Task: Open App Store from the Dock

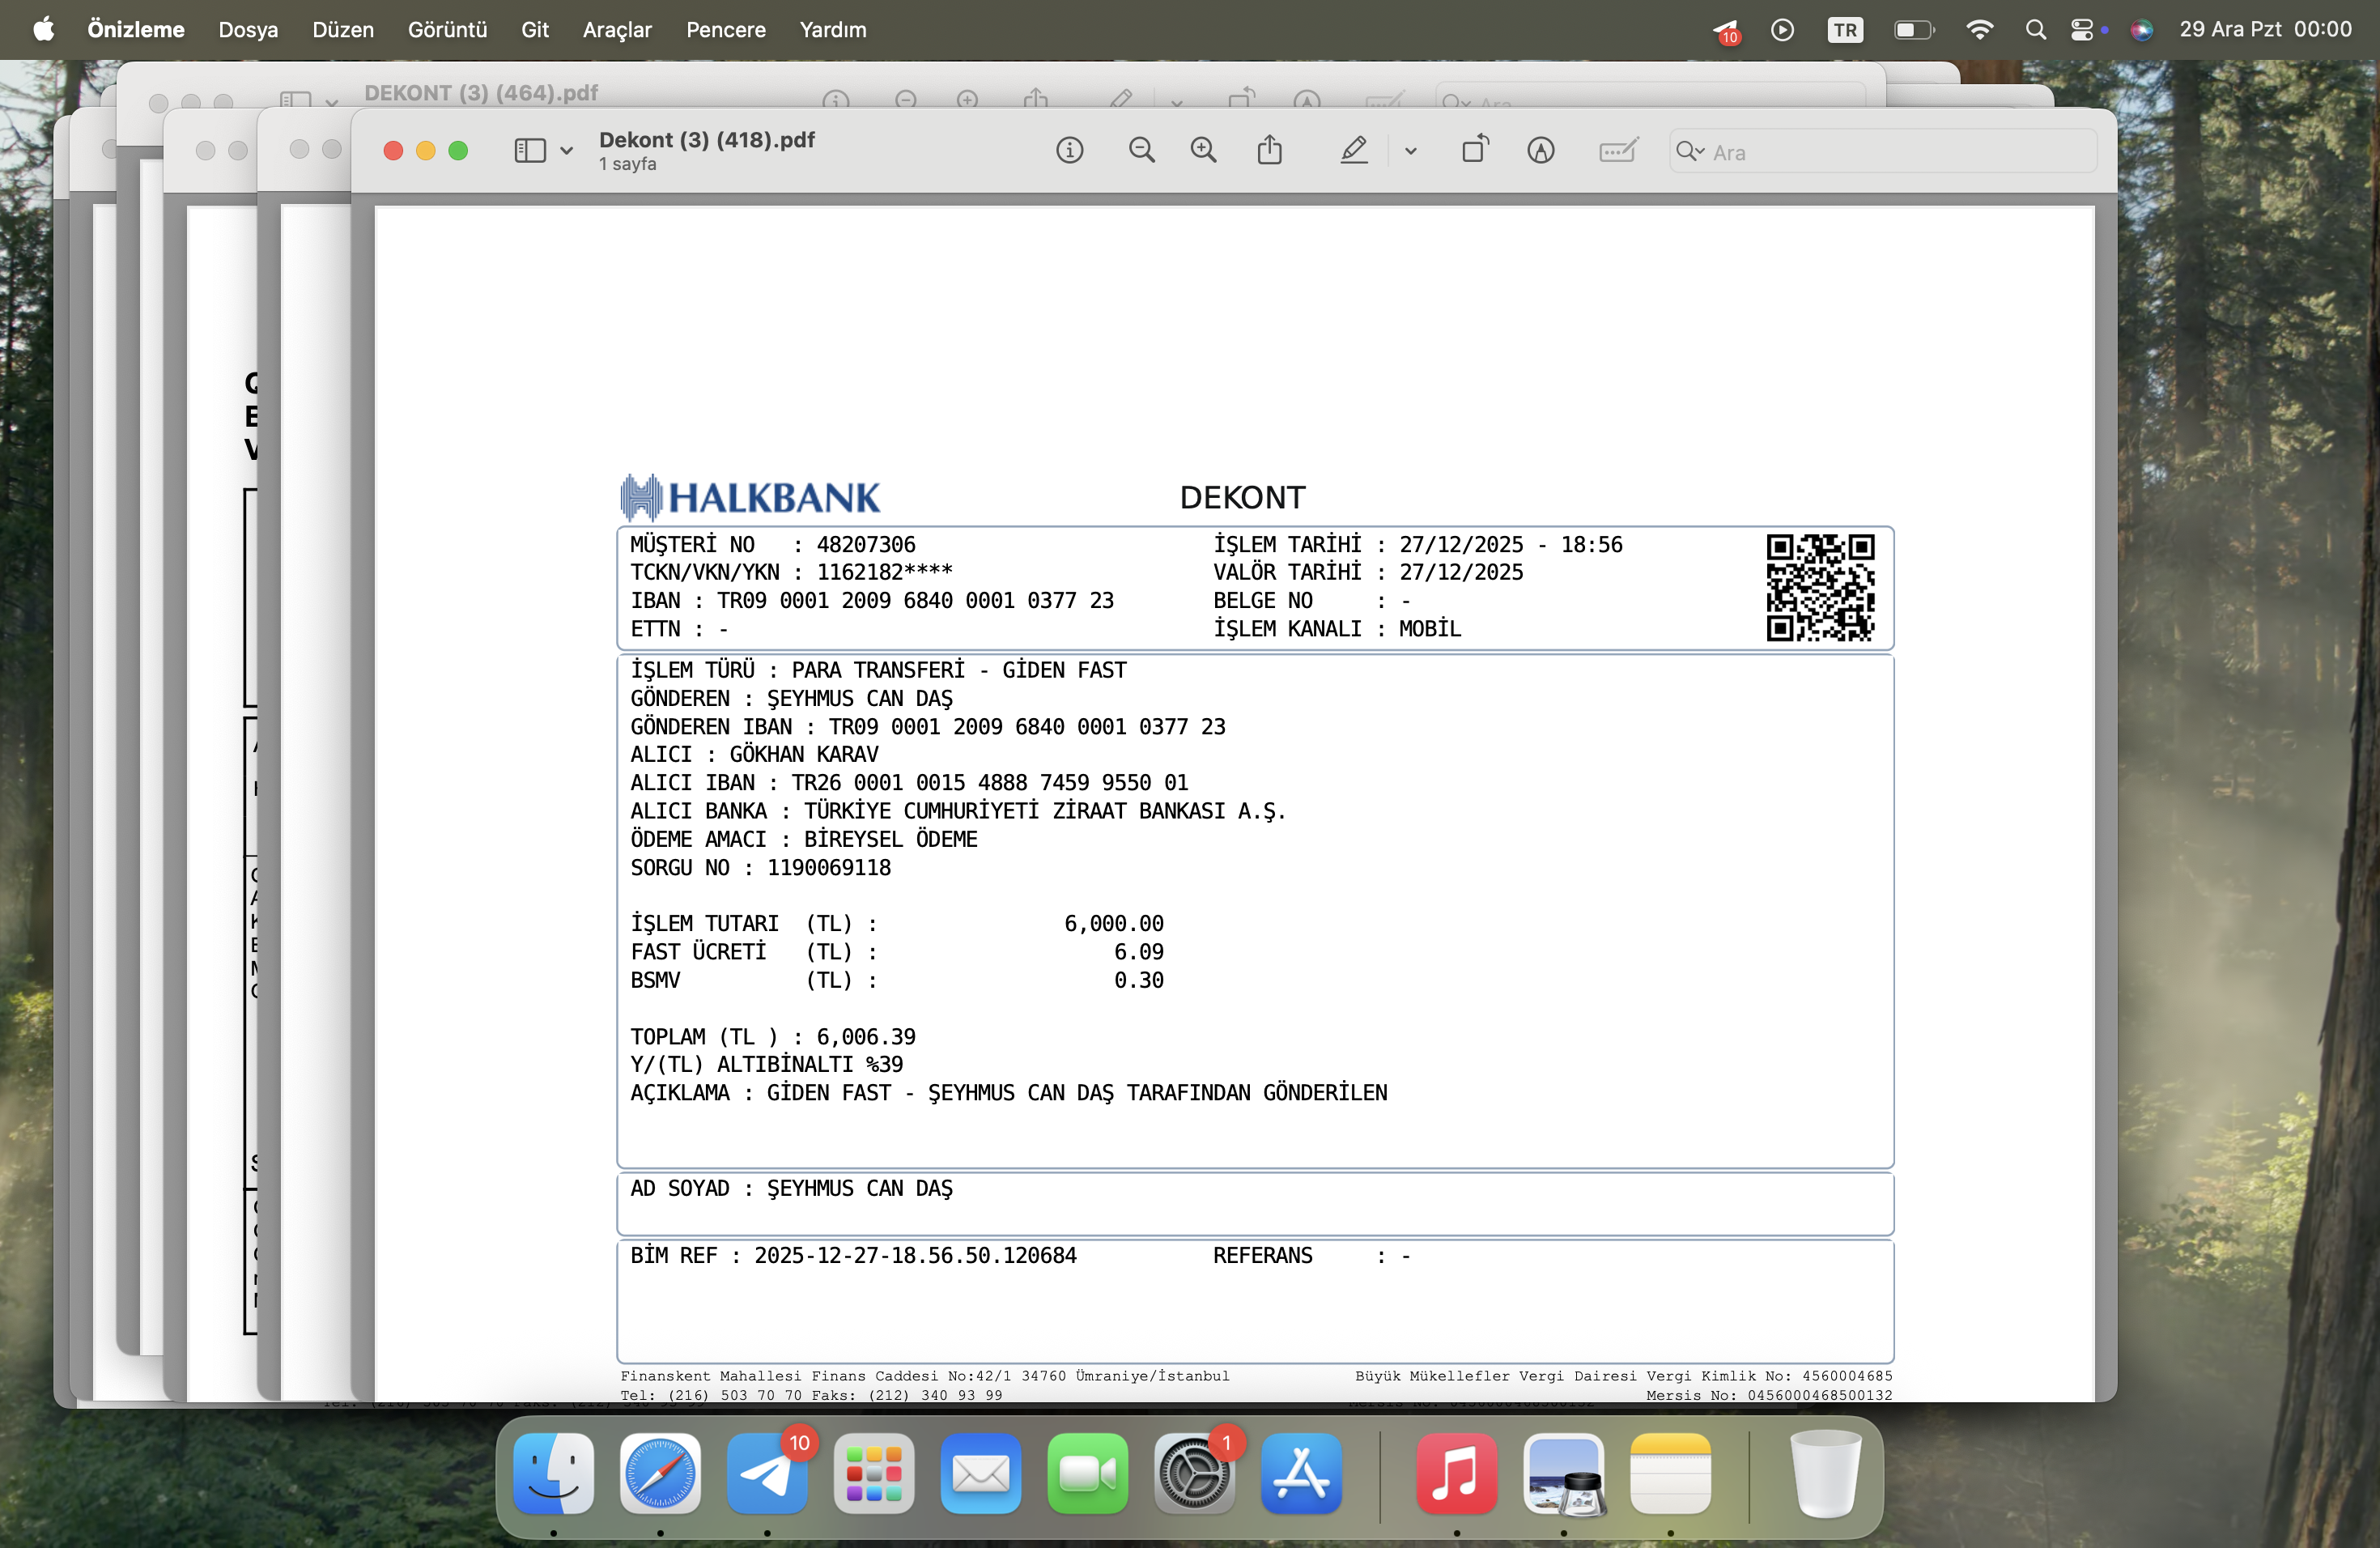Action: tap(1302, 1473)
